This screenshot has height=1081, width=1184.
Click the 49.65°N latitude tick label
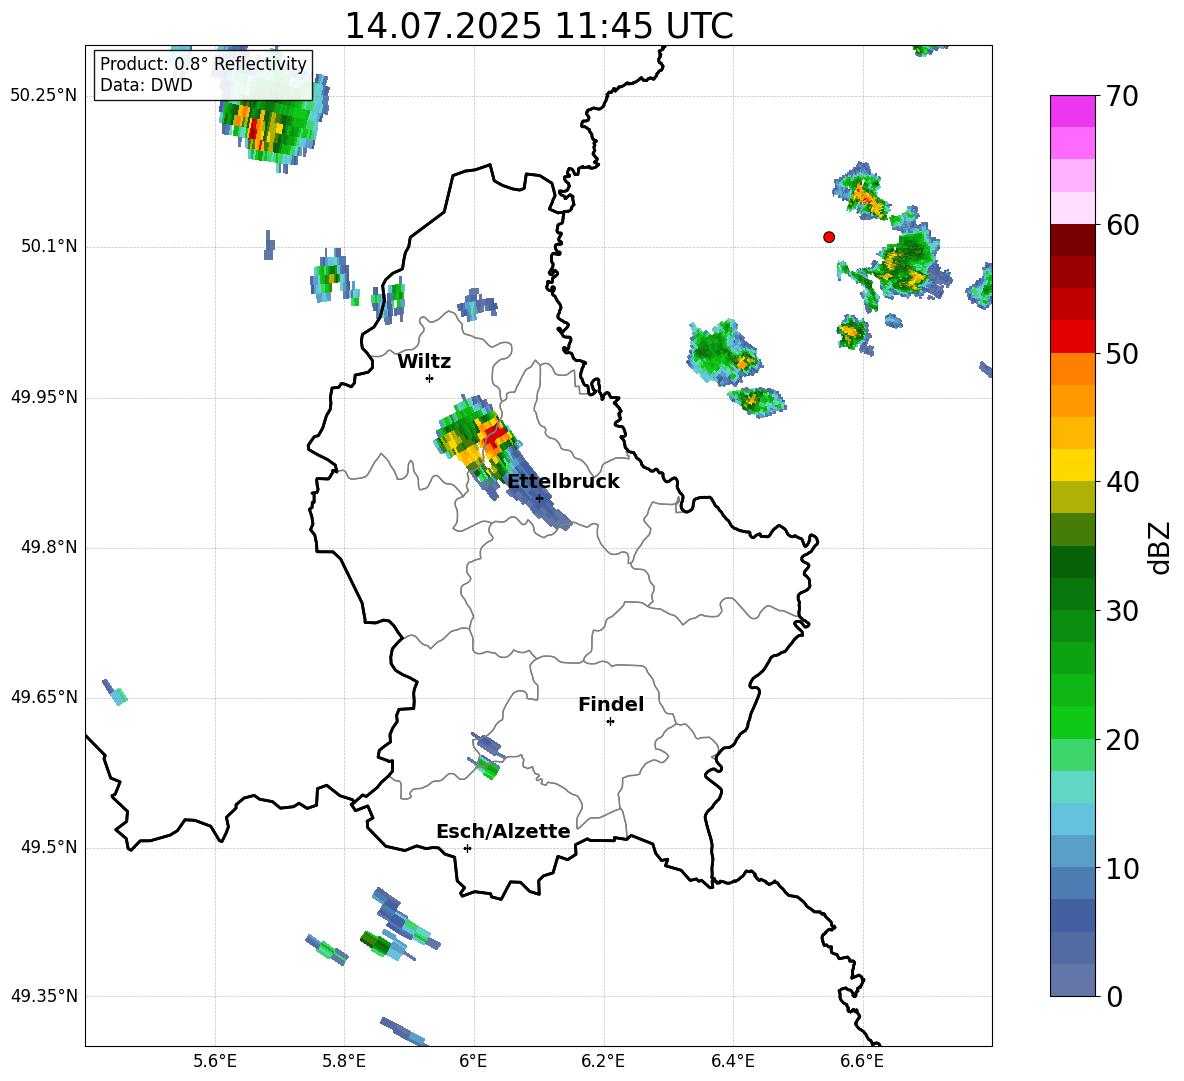(44, 696)
